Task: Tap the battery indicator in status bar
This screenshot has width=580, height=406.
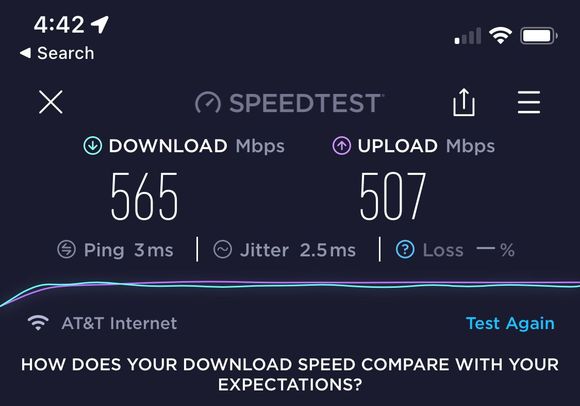Action: click(x=539, y=36)
